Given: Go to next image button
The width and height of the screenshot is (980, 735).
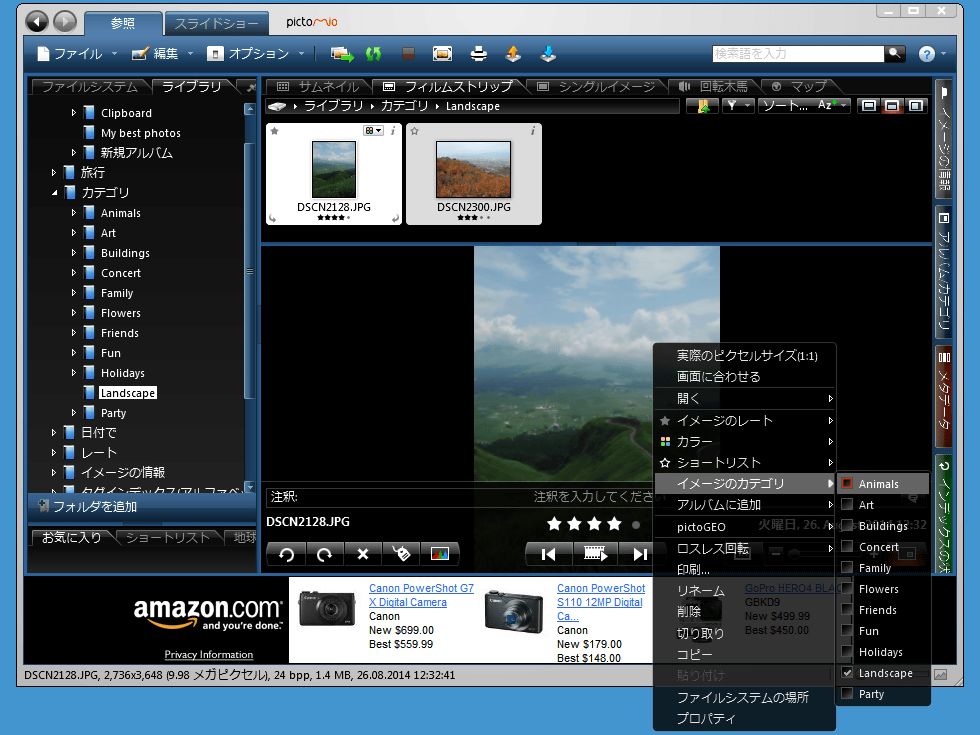Looking at the screenshot, I should click(639, 554).
